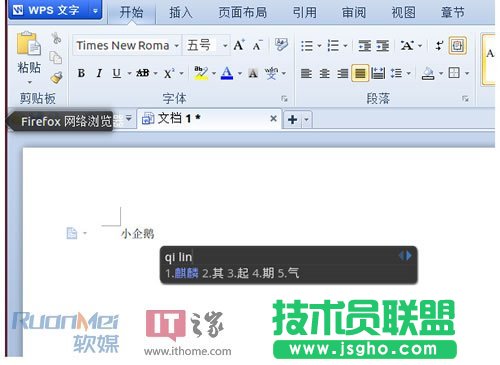Viewport: 500px width, 365px height.
Task: Expand the font color dropdown arrow
Action: click(240, 73)
